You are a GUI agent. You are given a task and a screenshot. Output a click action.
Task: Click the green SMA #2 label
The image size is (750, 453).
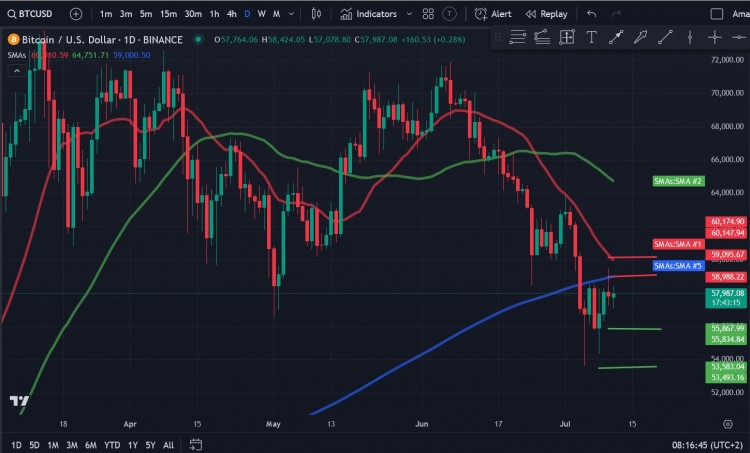[678, 181]
